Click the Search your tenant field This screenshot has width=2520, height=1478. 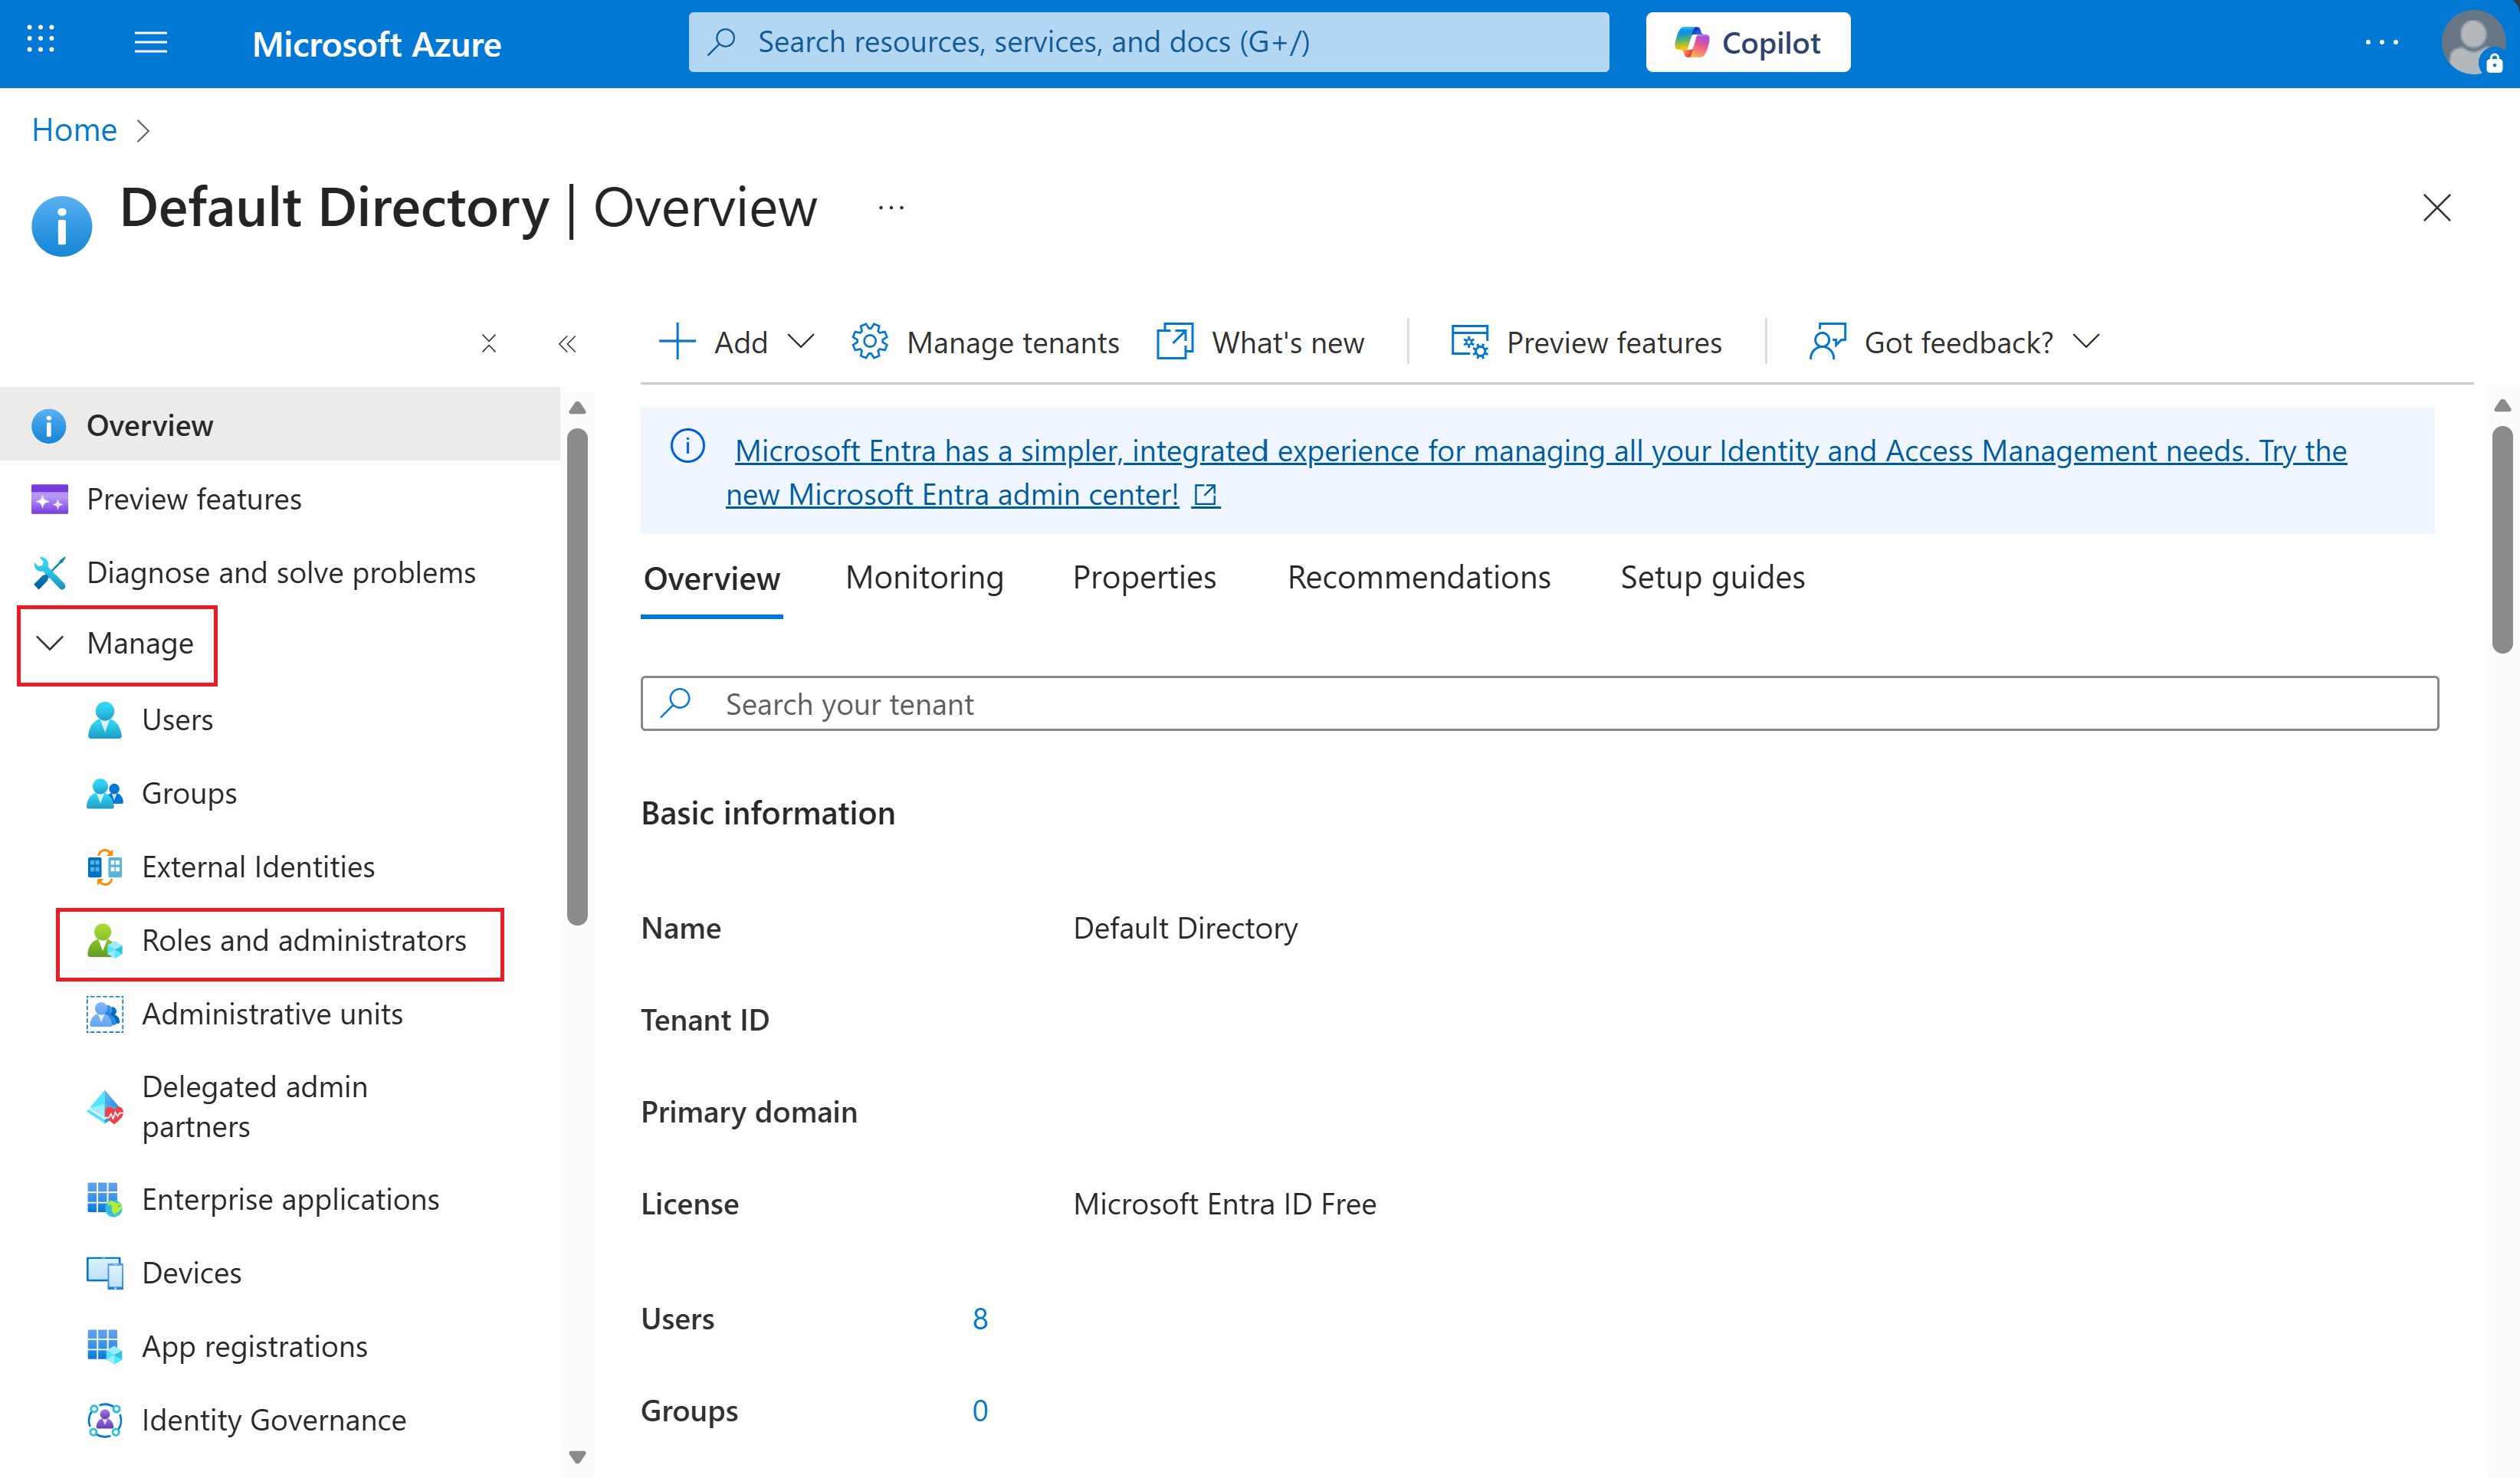[x=1540, y=705]
